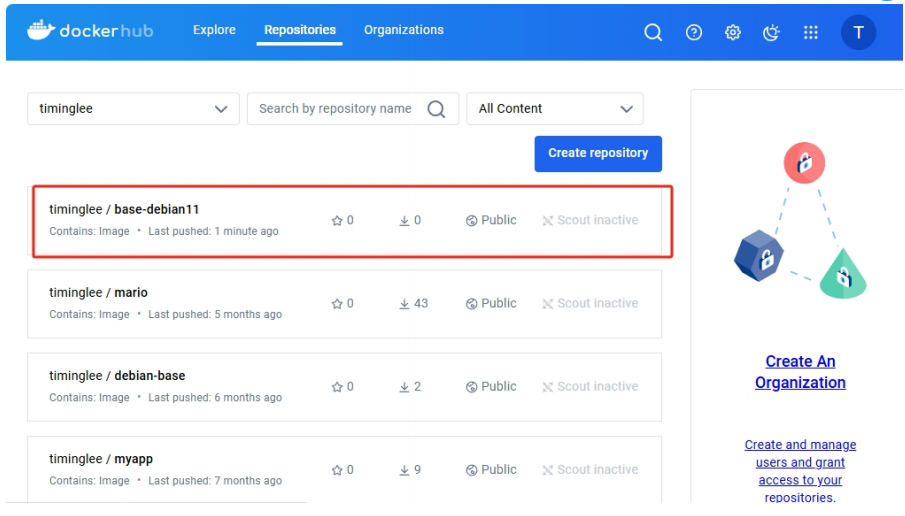This screenshot has width=905, height=516.
Task: Click Scout inactive icon on base-debian11 row
Action: click(x=547, y=220)
